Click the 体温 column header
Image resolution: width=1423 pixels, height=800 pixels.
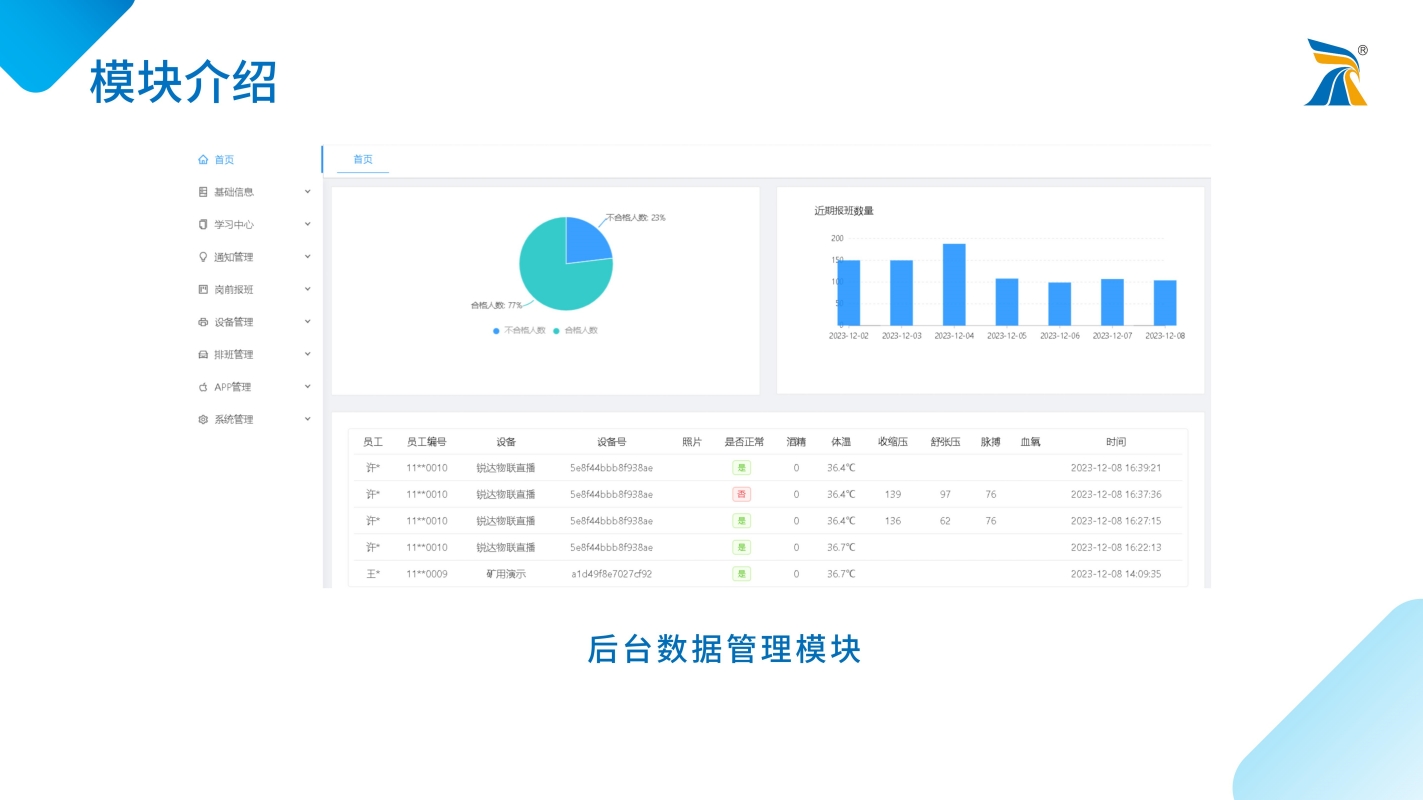point(841,442)
